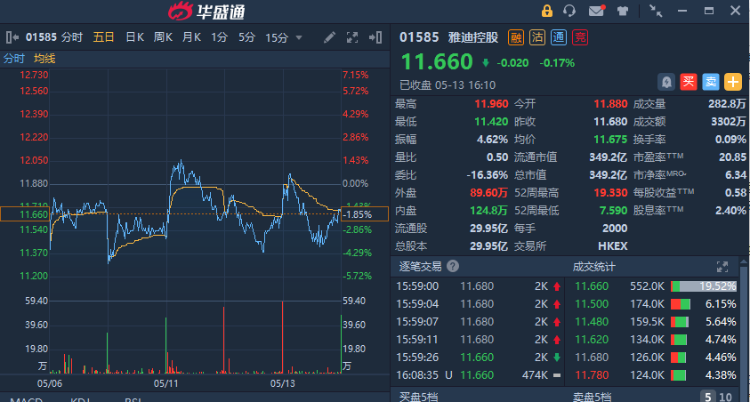750x402 pixels.
Task: Select the pencil drawing tool
Action: coord(330,37)
